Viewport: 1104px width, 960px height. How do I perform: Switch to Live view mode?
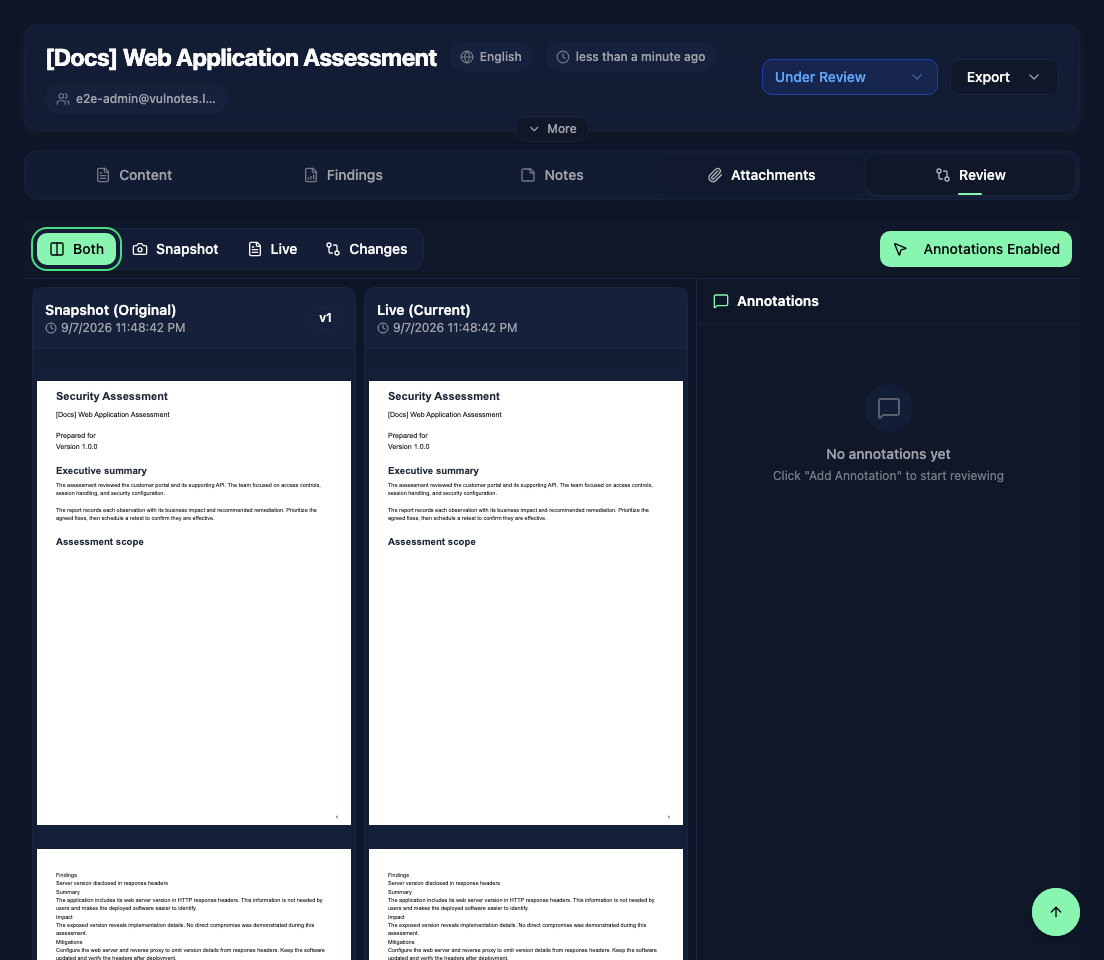pos(272,249)
